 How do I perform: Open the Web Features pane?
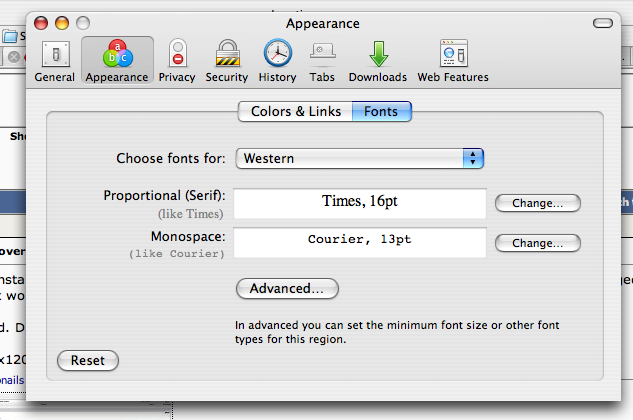pyautogui.click(x=453, y=61)
